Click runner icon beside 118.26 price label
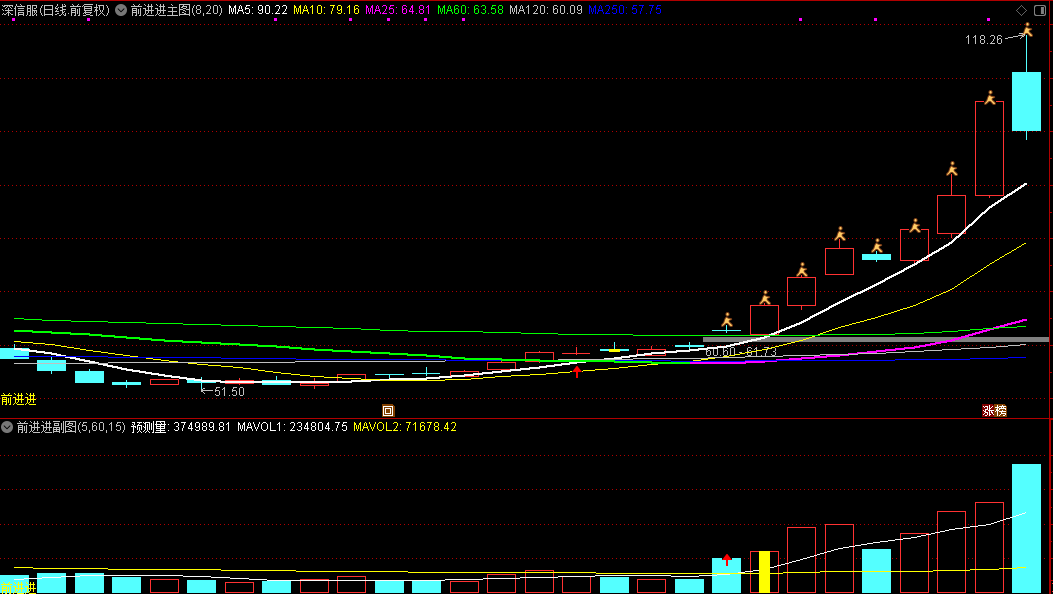The image size is (1053, 594). [x=1027, y=30]
